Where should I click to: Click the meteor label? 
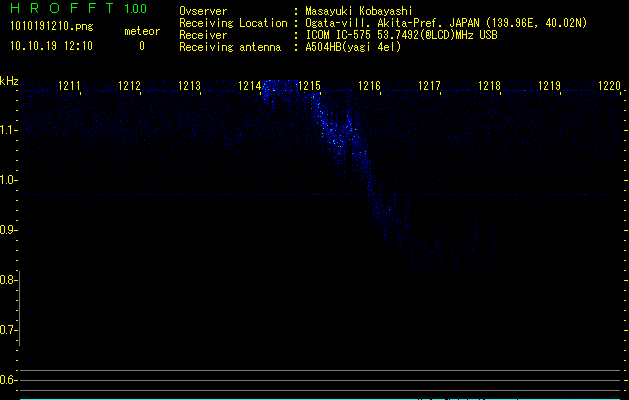tap(142, 31)
